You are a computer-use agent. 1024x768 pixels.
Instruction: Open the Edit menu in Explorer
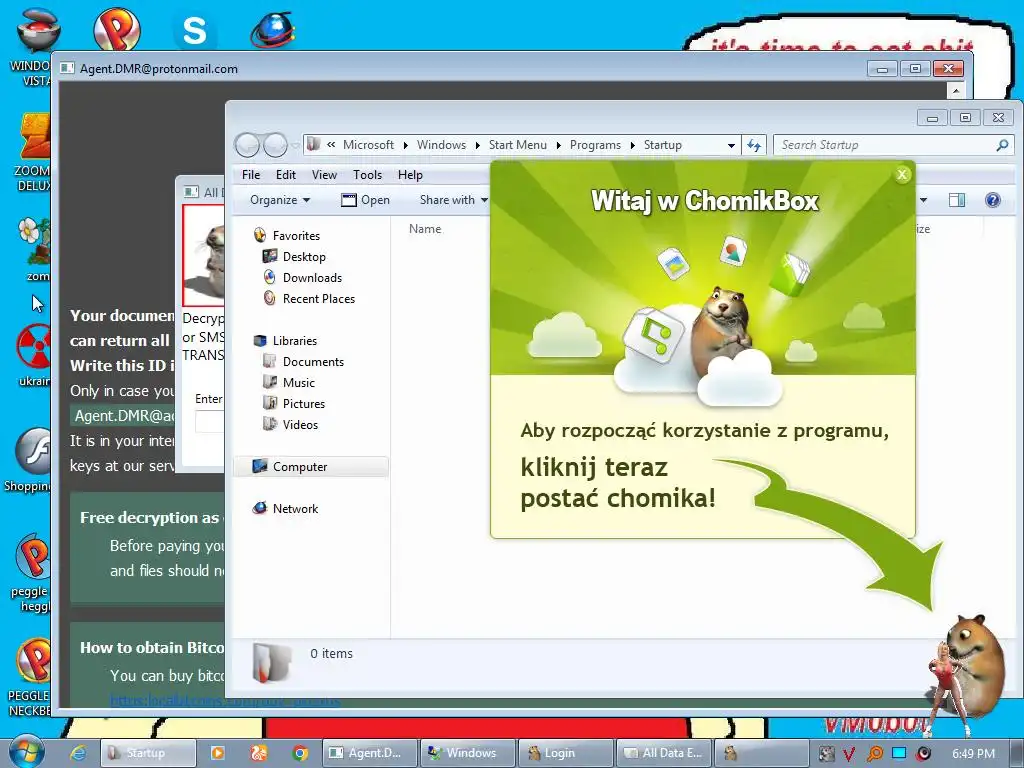[285, 175]
